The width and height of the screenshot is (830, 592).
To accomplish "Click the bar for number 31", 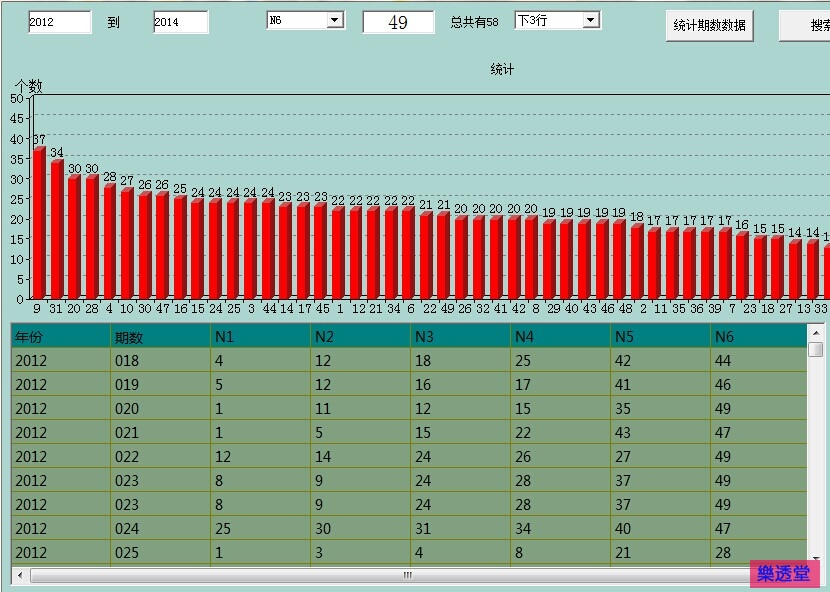I will [57, 229].
